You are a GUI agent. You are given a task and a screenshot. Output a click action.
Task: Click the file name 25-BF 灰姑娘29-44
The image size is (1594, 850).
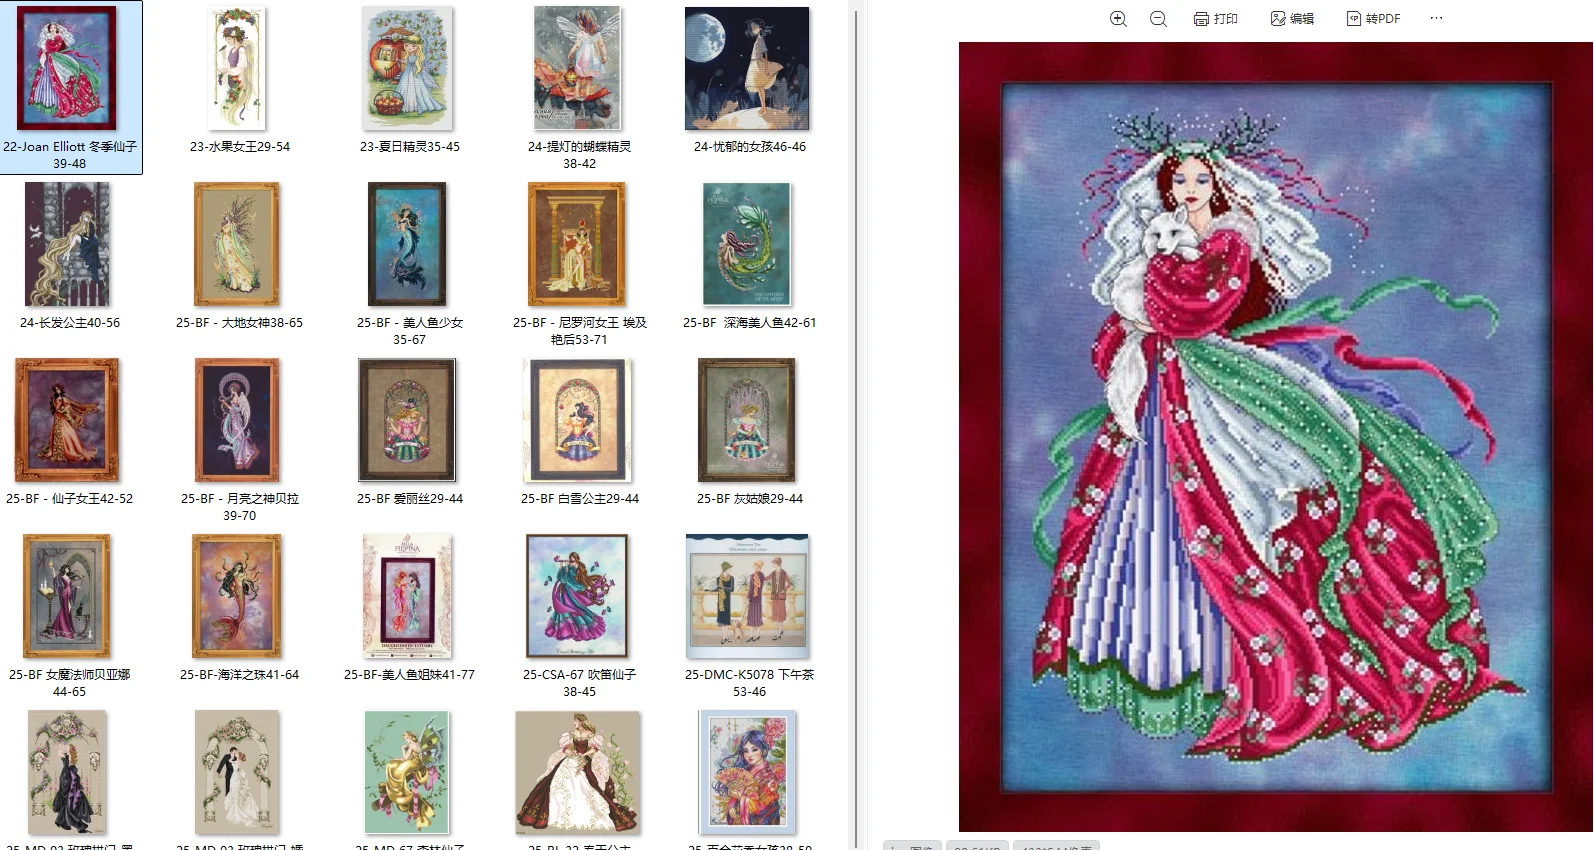click(750, 498)
